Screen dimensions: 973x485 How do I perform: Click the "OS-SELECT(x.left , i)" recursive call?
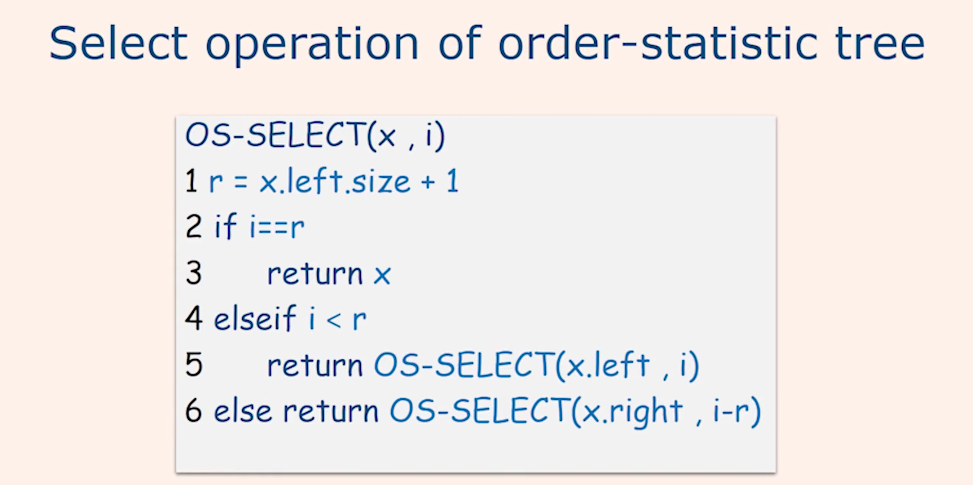click(536, 365)
